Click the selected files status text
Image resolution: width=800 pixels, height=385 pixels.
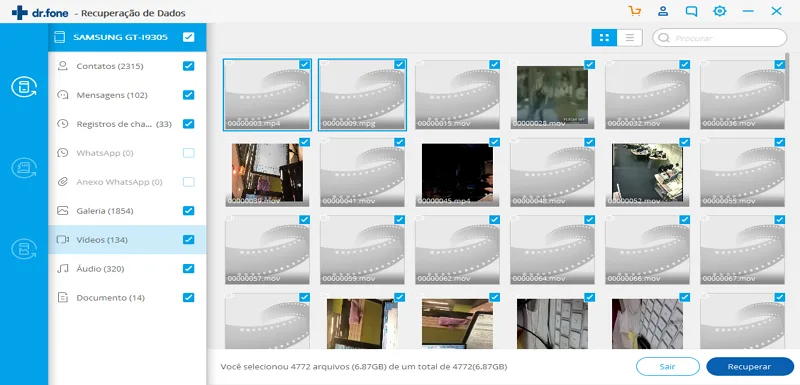364,367
